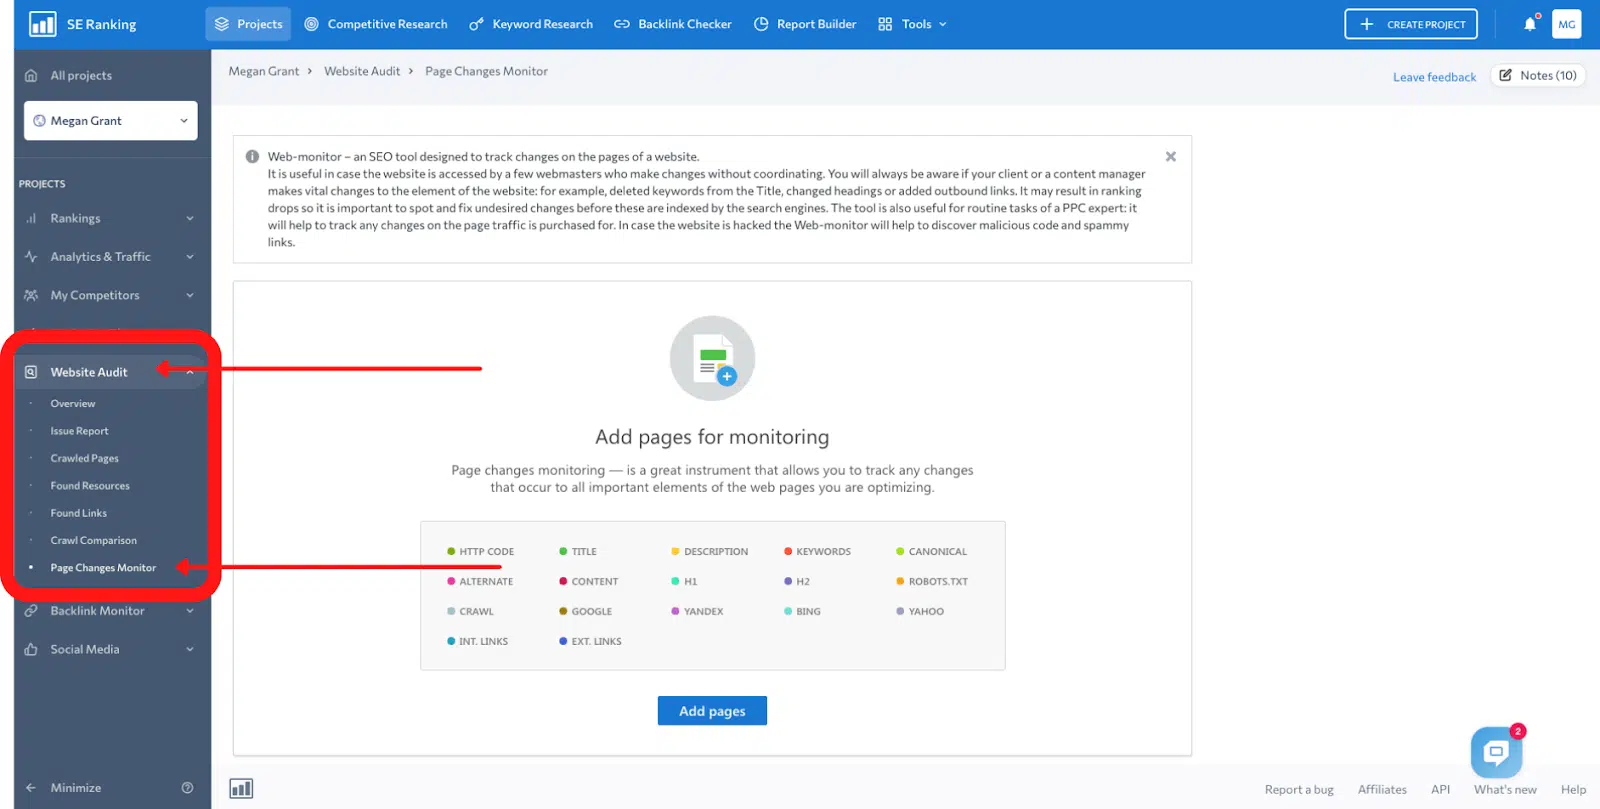1600x809 pixels.
Task: Select Issue Report in sidebar
Action: click(x=79, y=431)
